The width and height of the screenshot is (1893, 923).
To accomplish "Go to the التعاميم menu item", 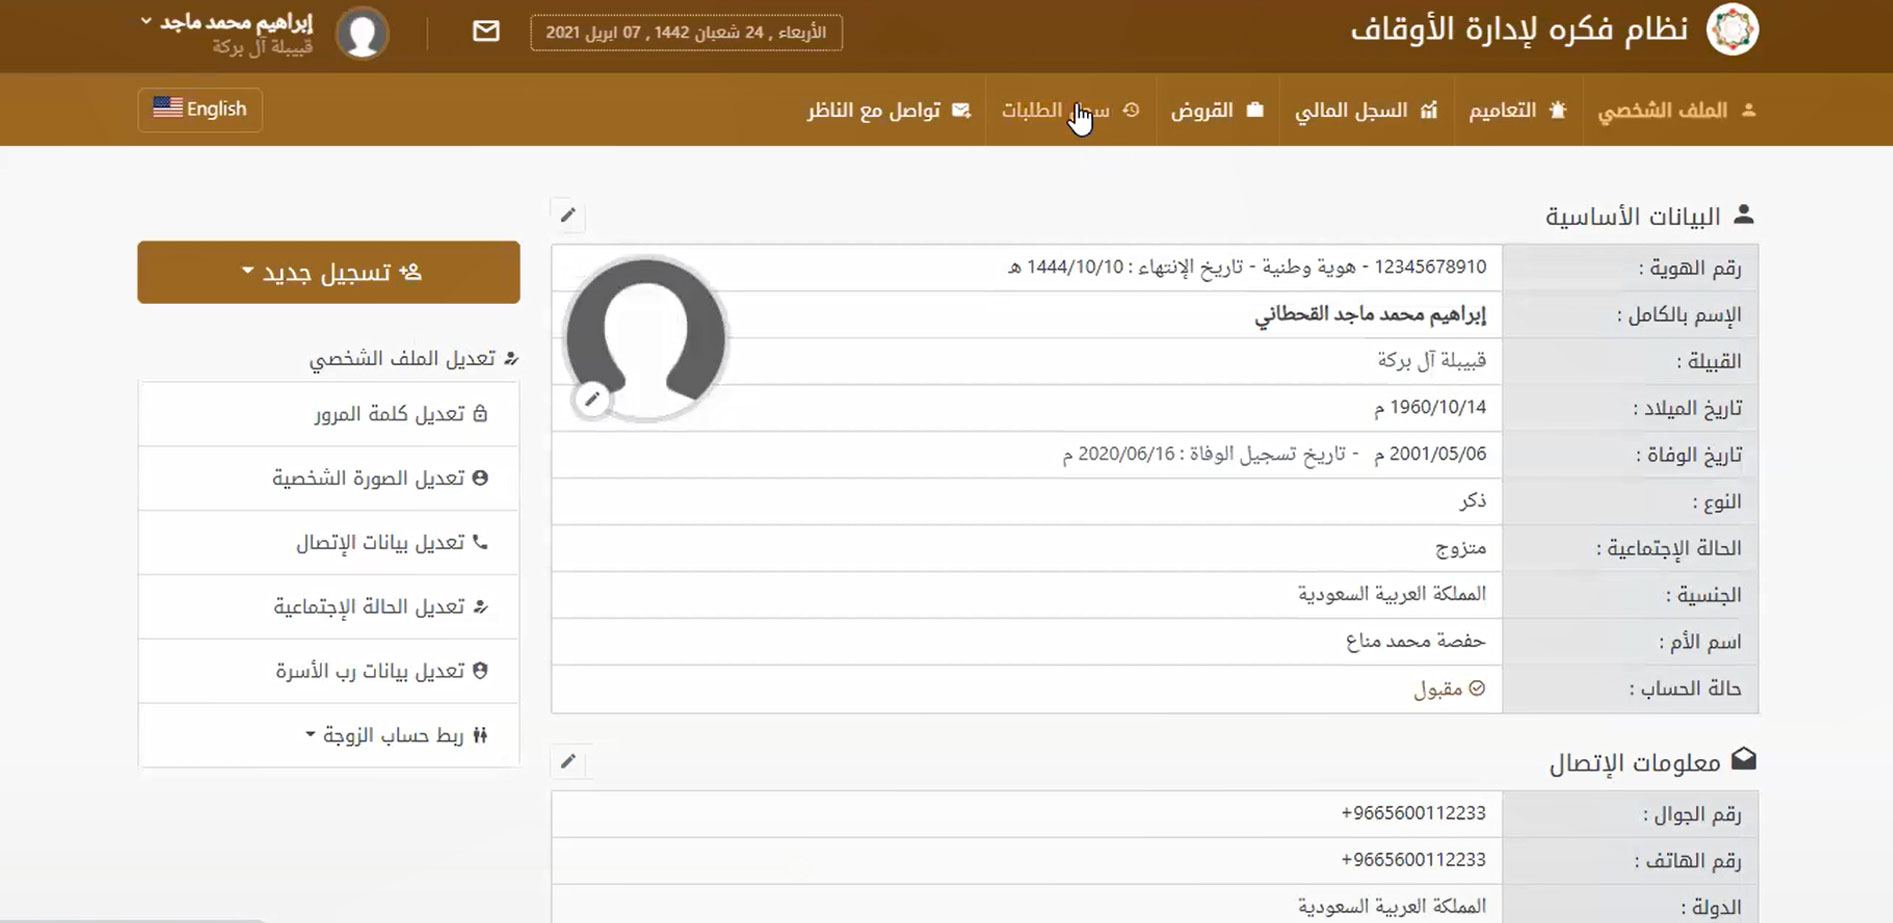I will 1516,110.
